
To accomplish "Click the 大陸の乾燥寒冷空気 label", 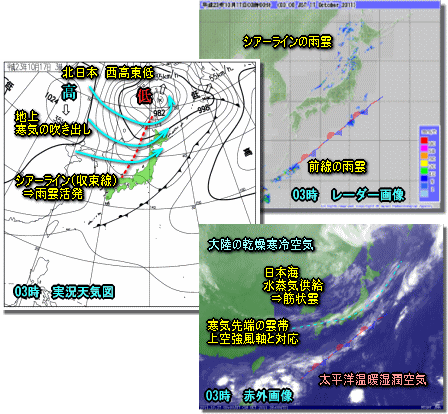I will pyautogui.click(x=261, y=245).
